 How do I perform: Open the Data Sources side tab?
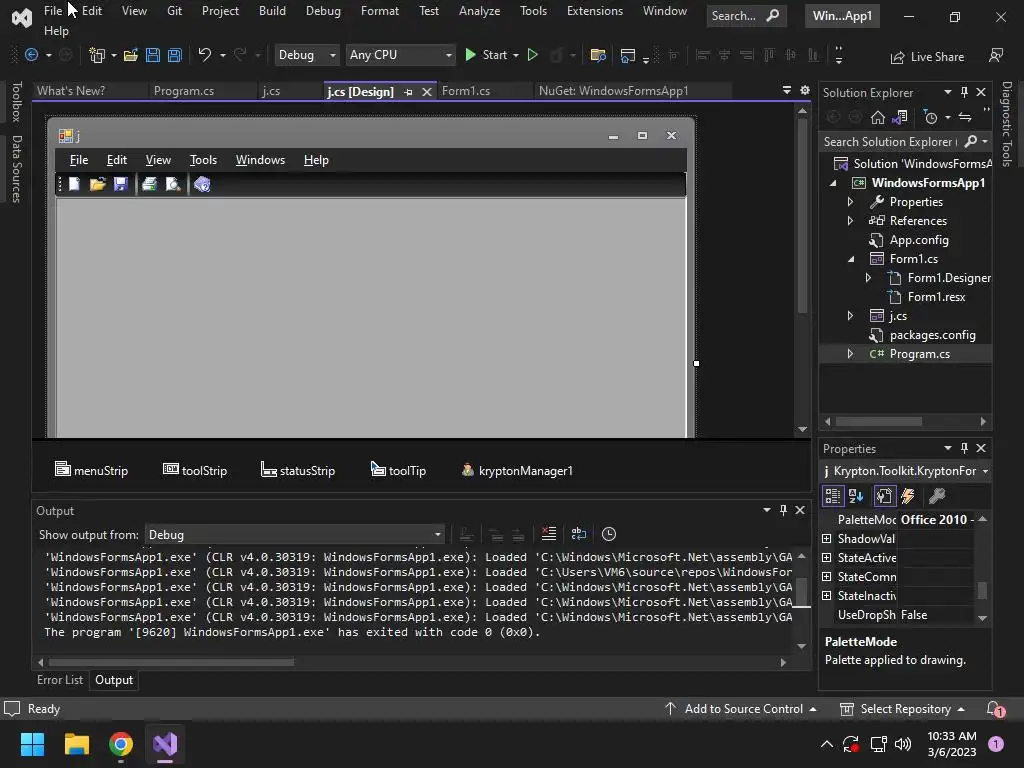point(17,169)
